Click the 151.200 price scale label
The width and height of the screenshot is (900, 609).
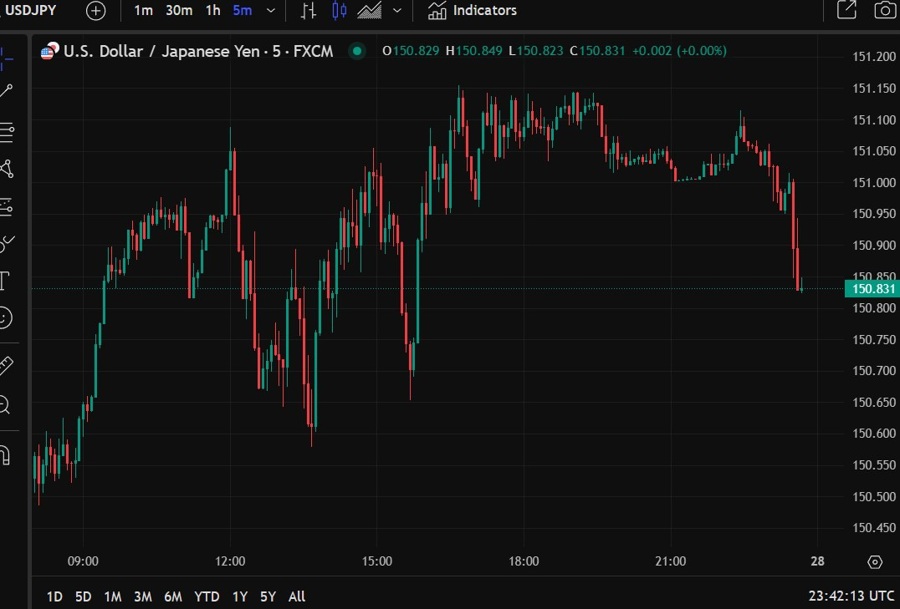pyautogui.click(x=874, y=56)
